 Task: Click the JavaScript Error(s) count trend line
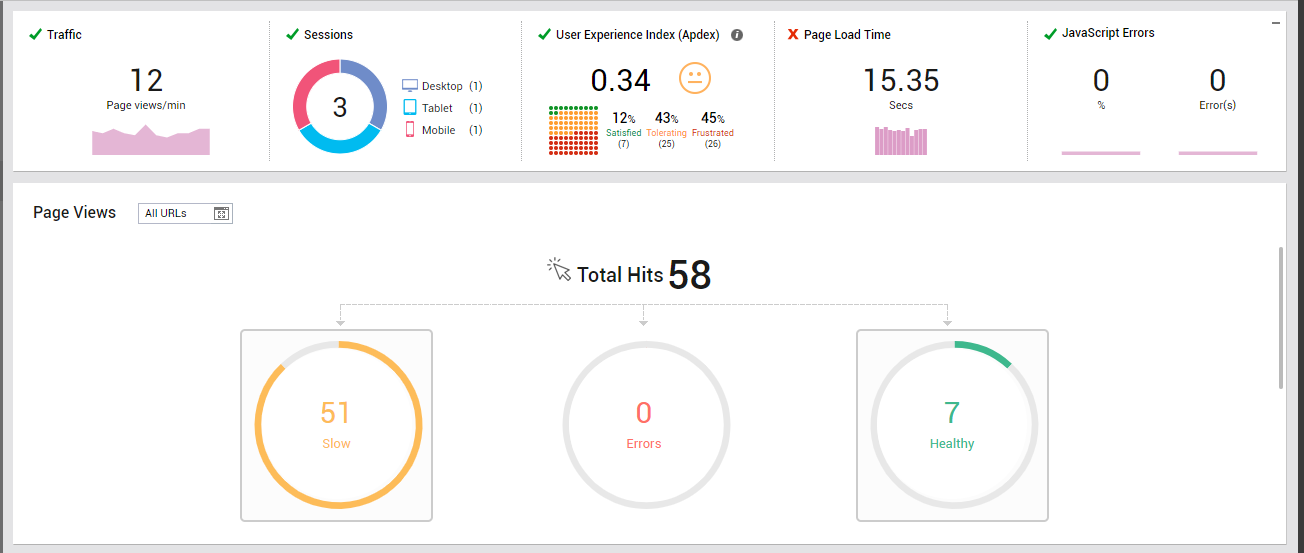click(x=1217, y=153)
